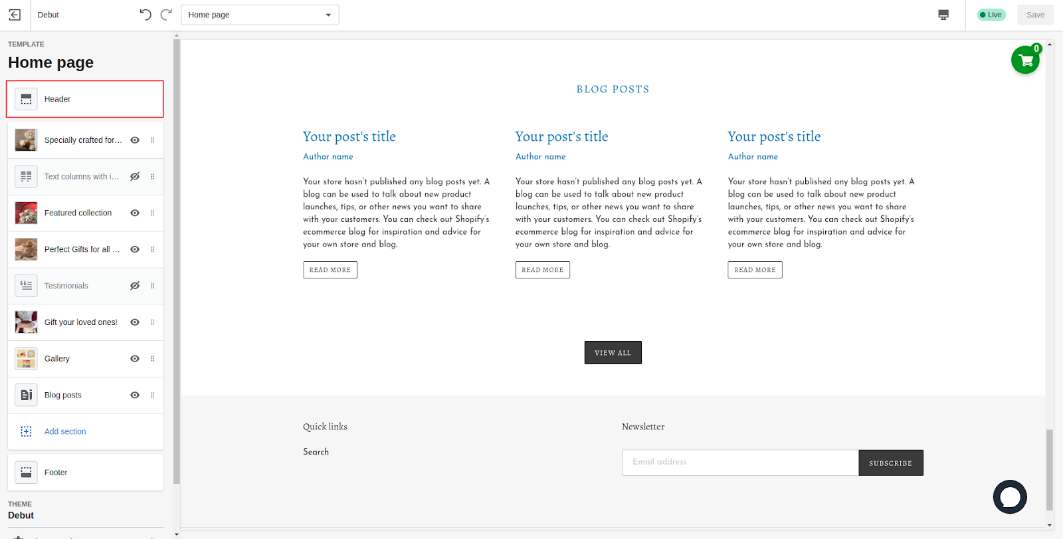Open the round chat widget icon
Image resolution: width=1063 pixels, height=539 pixels.
(x=1009, y=497)
